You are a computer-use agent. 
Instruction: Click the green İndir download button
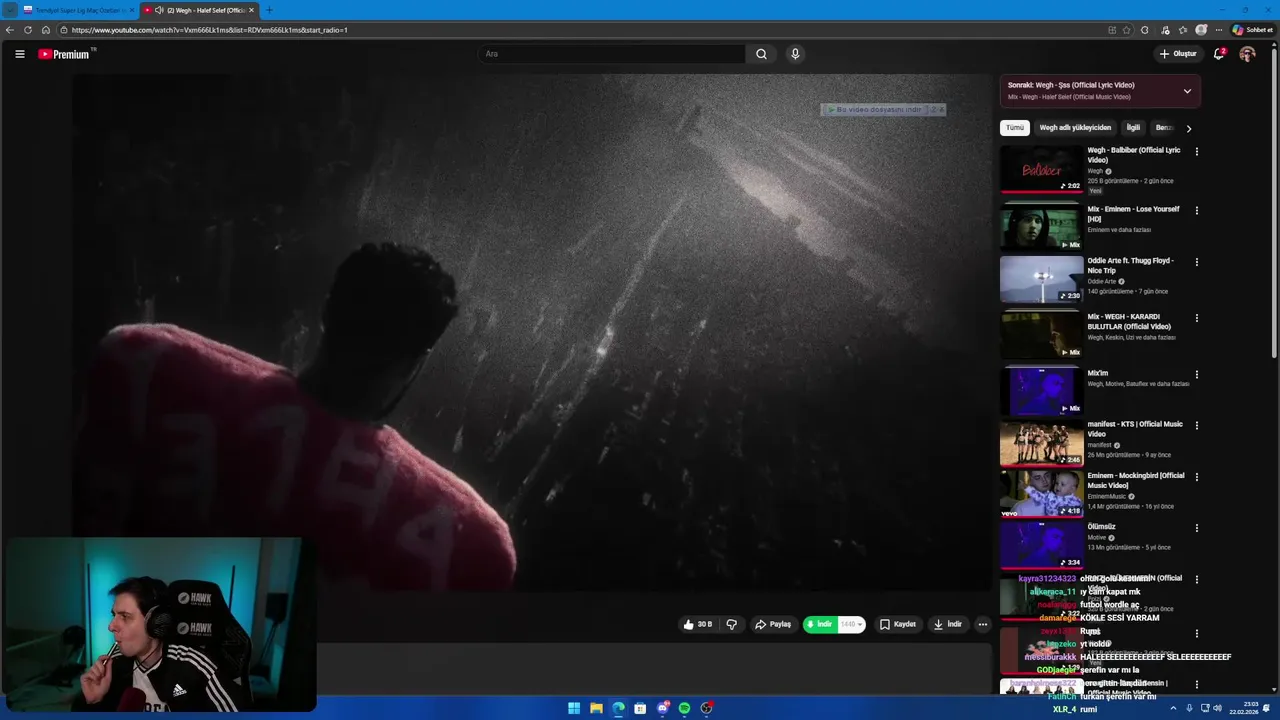click(x=820, y=624)
